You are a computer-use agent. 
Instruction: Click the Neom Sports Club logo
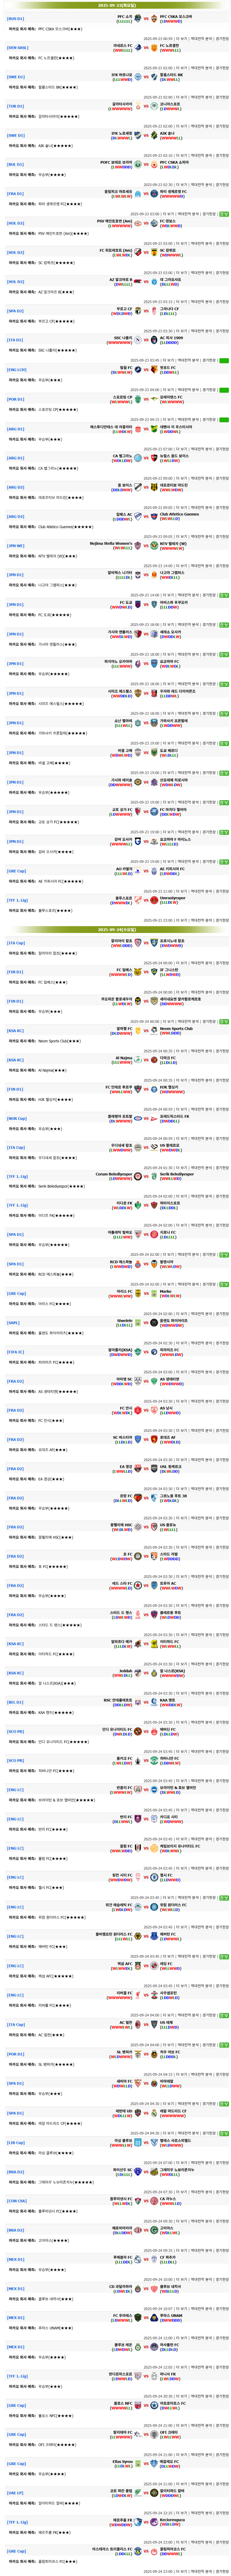pyautogui.click(x=154, y=1030)
